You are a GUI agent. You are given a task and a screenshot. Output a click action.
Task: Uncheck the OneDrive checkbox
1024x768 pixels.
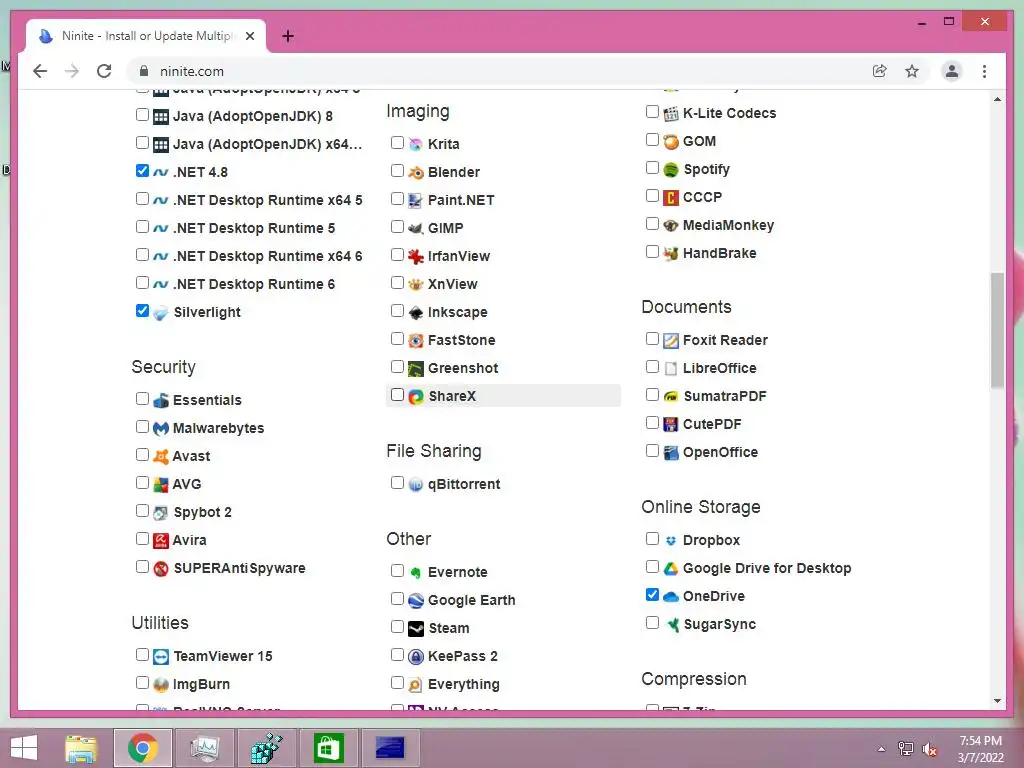652,594
